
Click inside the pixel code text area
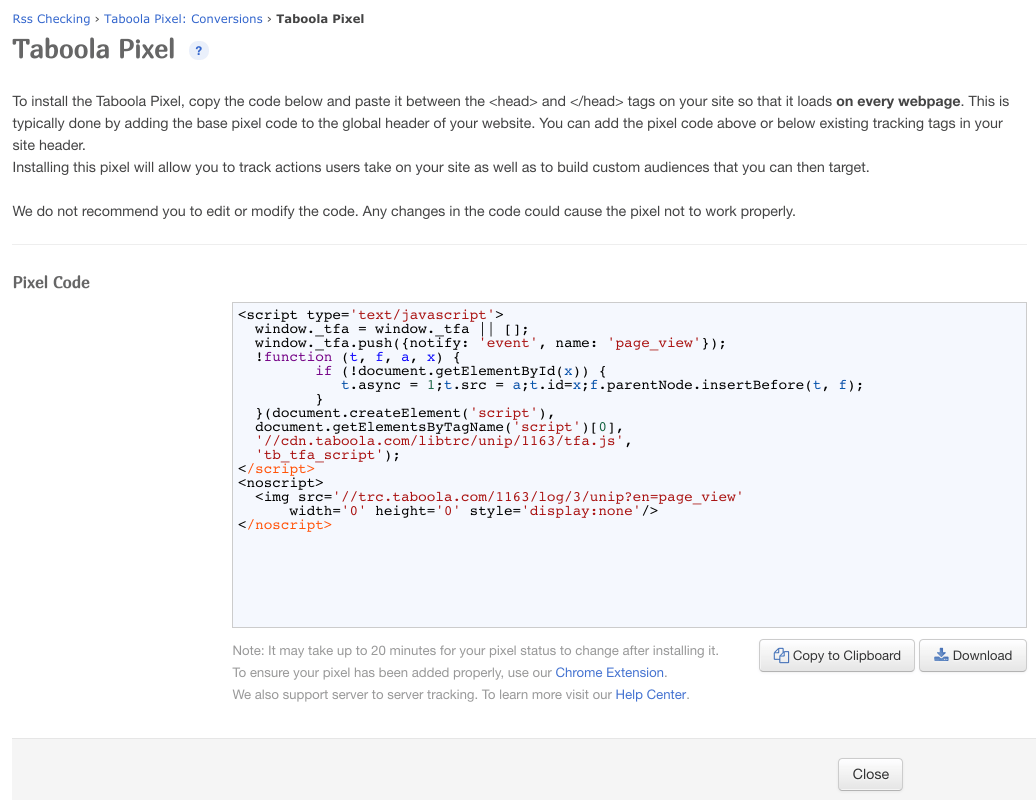coord(629,465)
